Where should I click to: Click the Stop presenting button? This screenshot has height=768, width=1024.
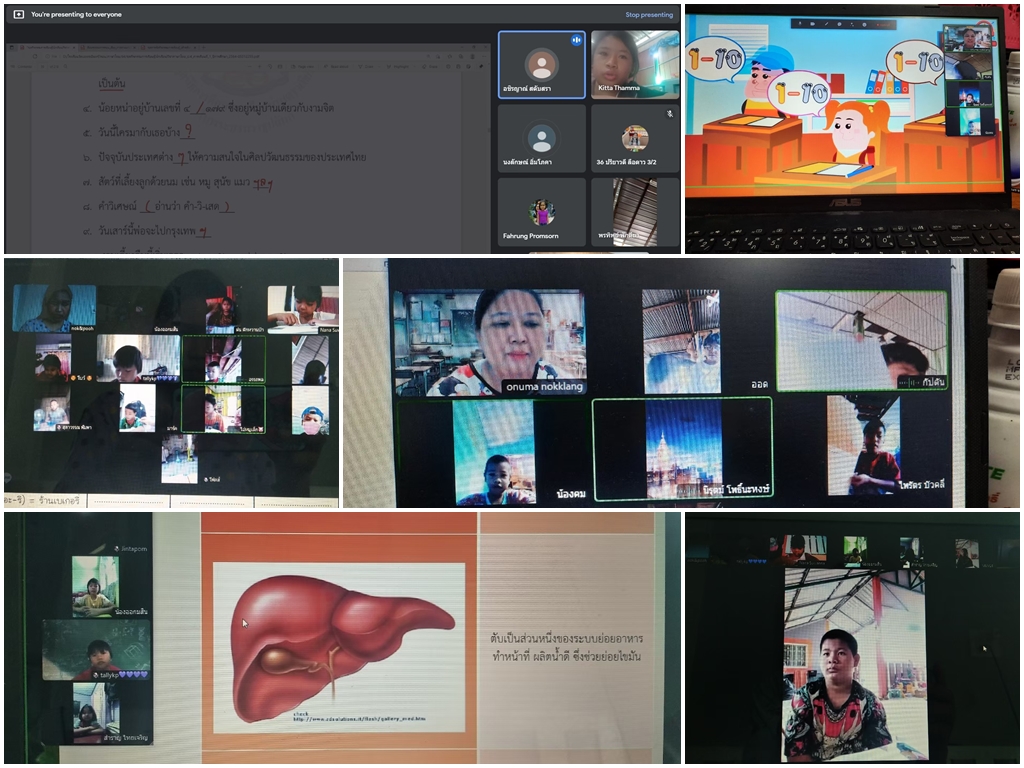(x=649, y=15)
